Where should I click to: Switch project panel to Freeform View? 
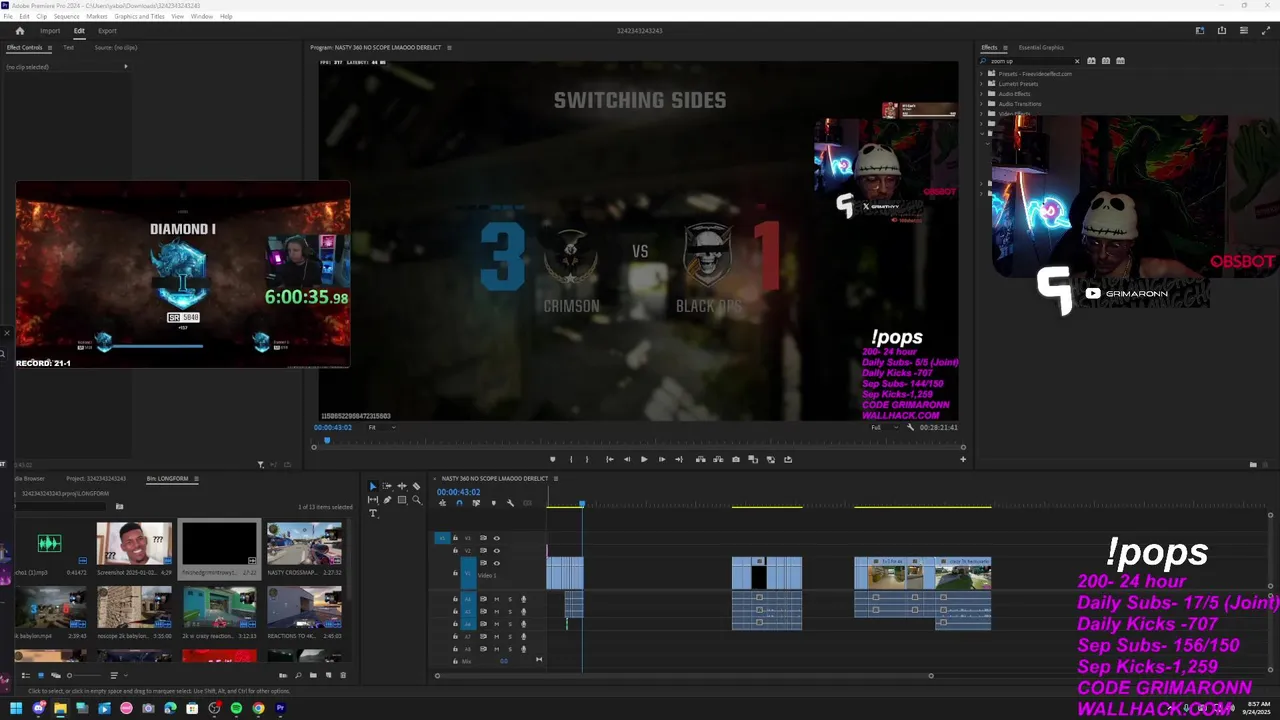coord(56,675)
